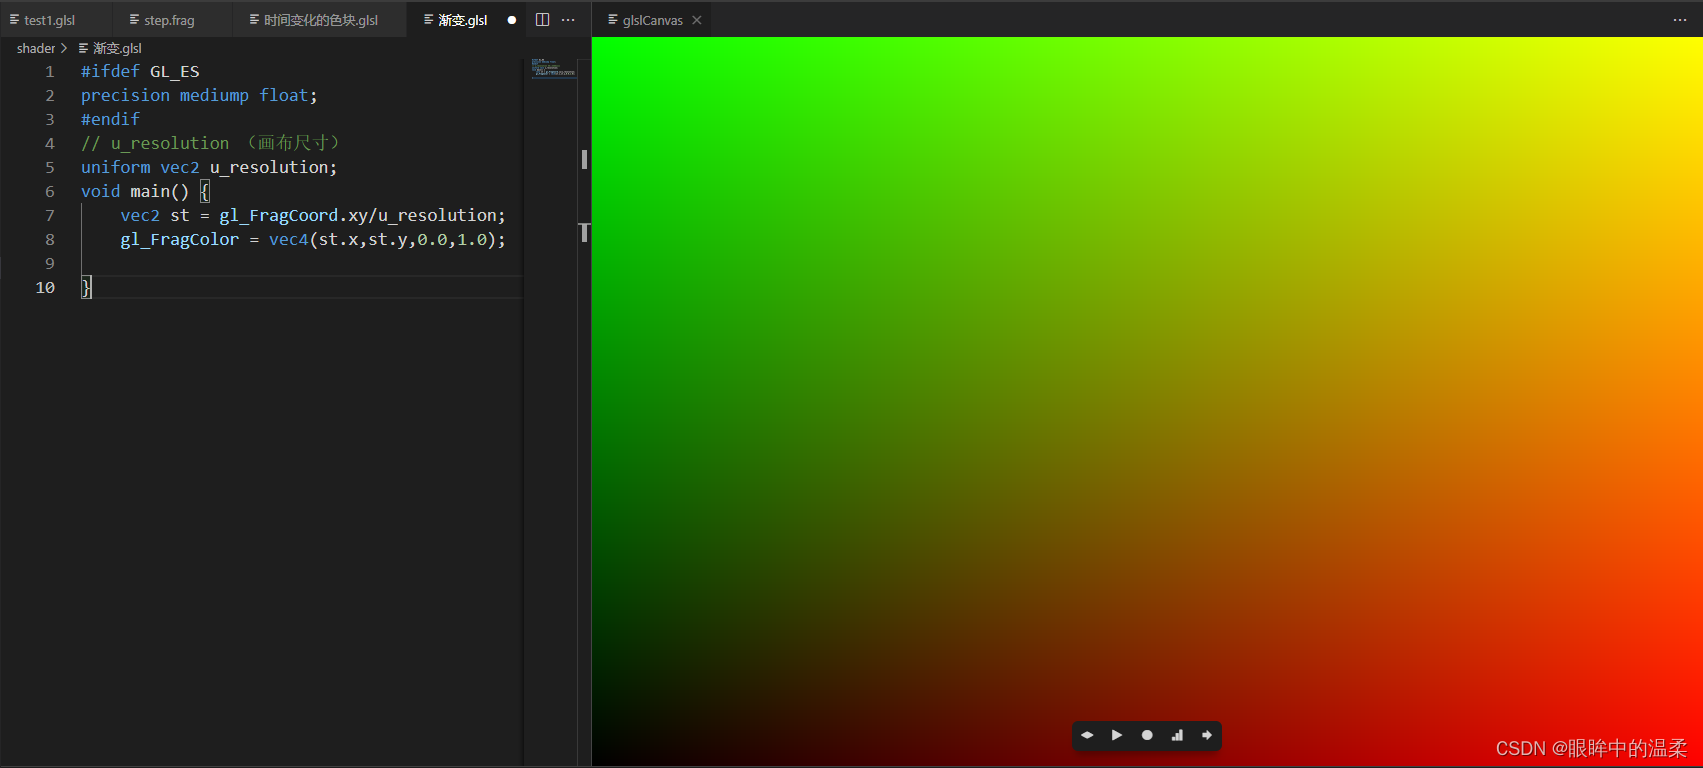Viewport: 1703px width, 768px height.
Task: Click the file icon on 时间变化的色块.glsl tab
Action: (254, 20)
